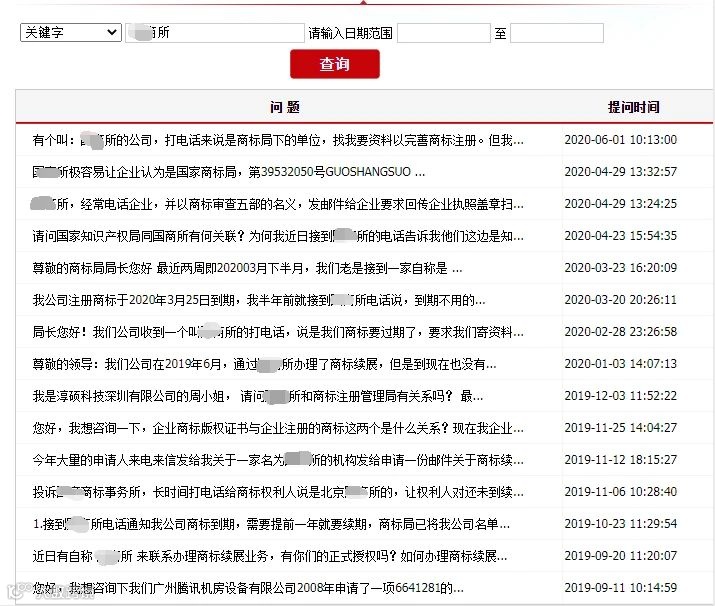Open question from 淳硕科技深圳有限公司的周小姐
This screenshot has height=606, width=715.
click(258, 396)
